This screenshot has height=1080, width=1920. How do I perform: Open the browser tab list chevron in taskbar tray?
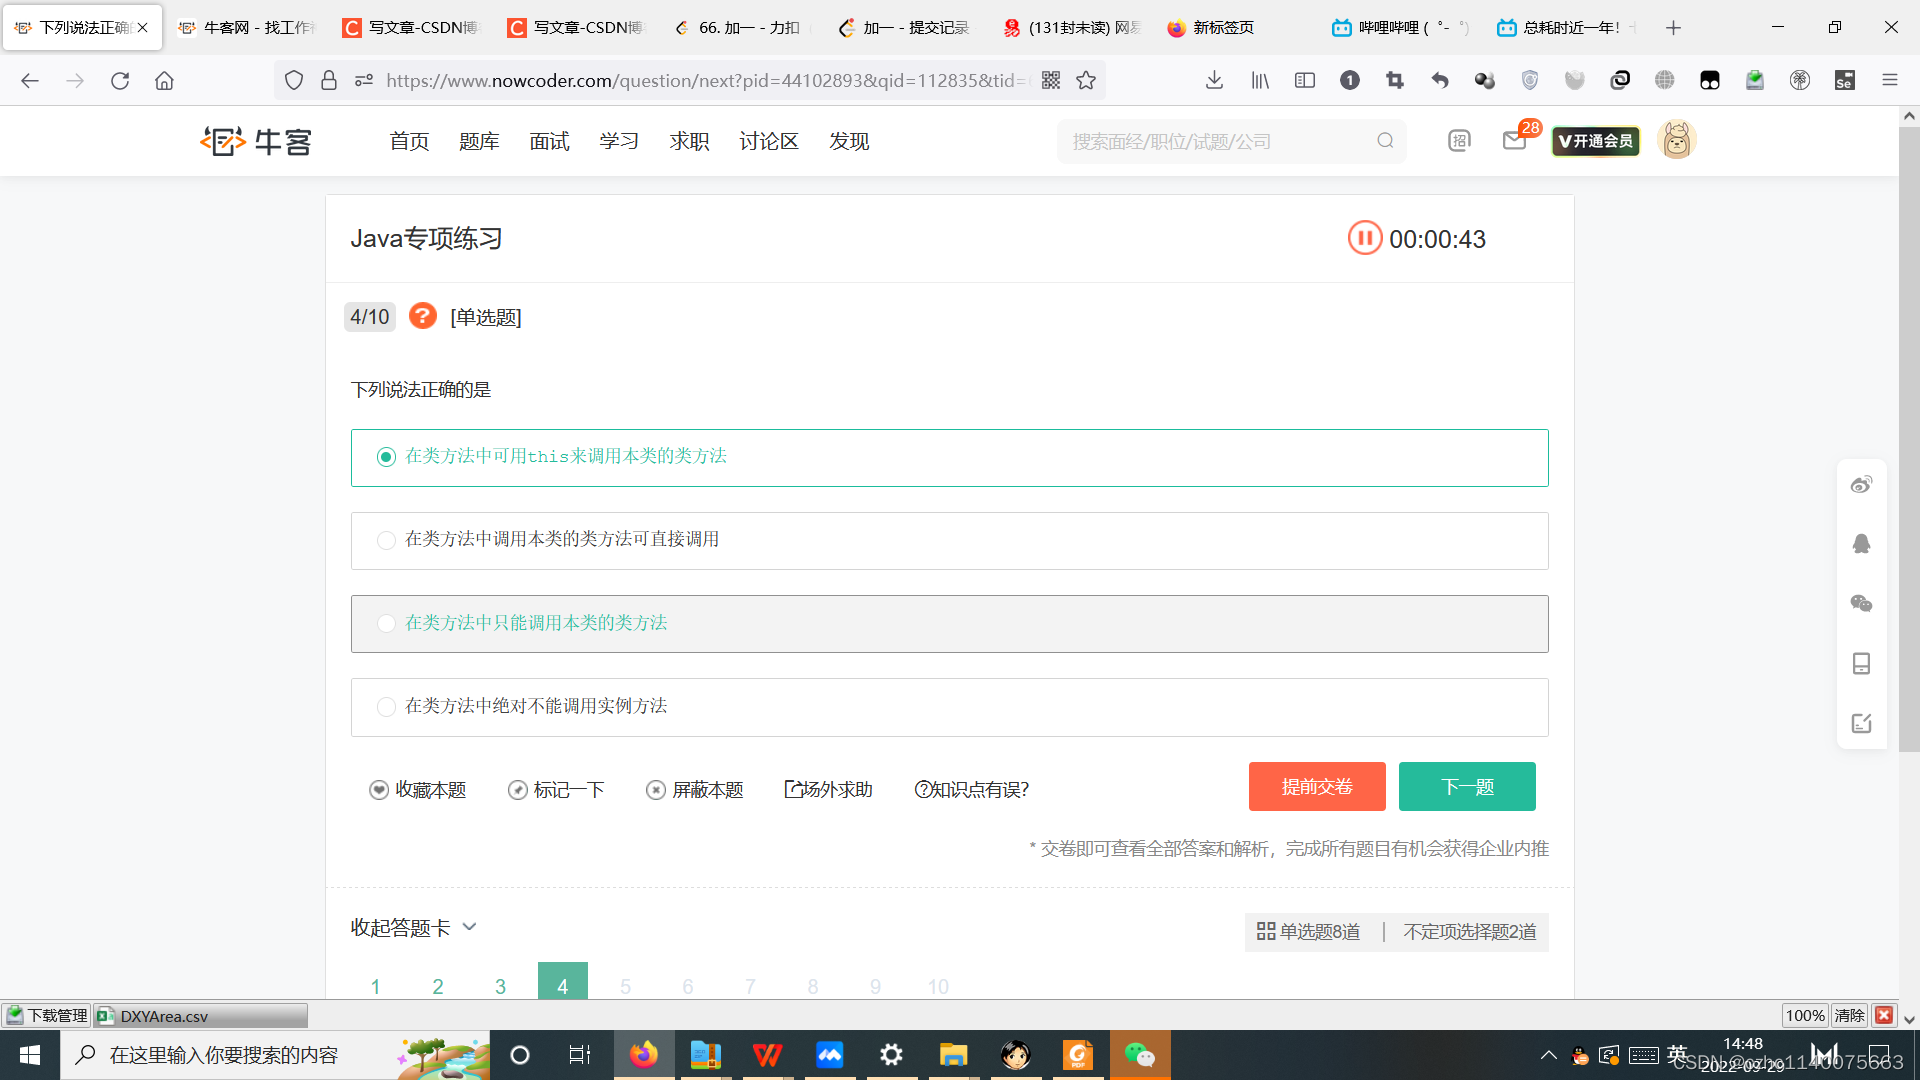point(1548,1054)
